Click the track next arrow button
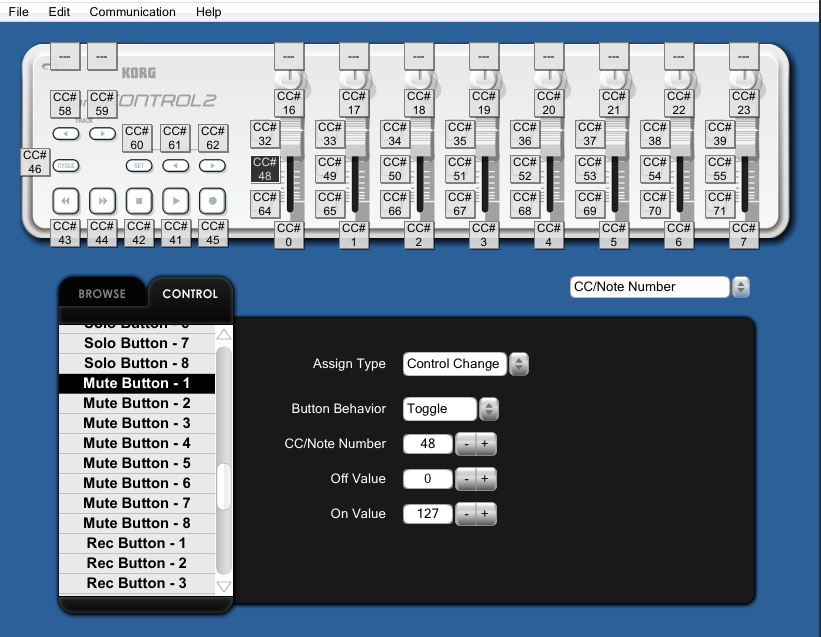This screenshot has height=637, width=821. point(103,134)
